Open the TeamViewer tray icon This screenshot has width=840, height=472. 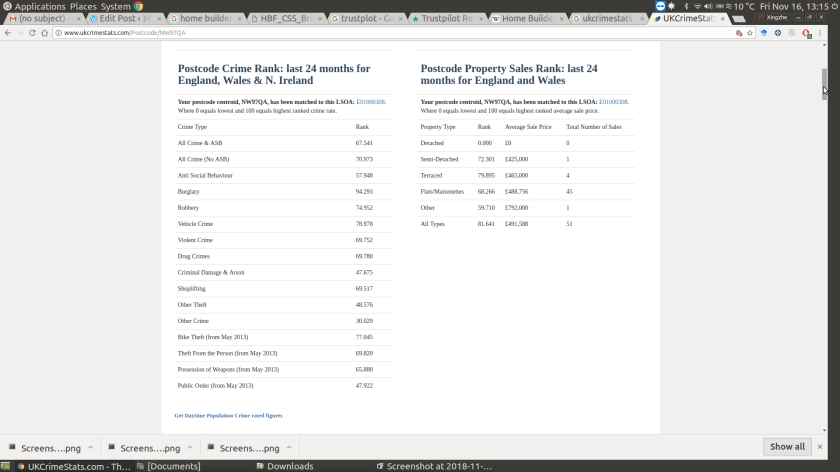tap(660, 6)
